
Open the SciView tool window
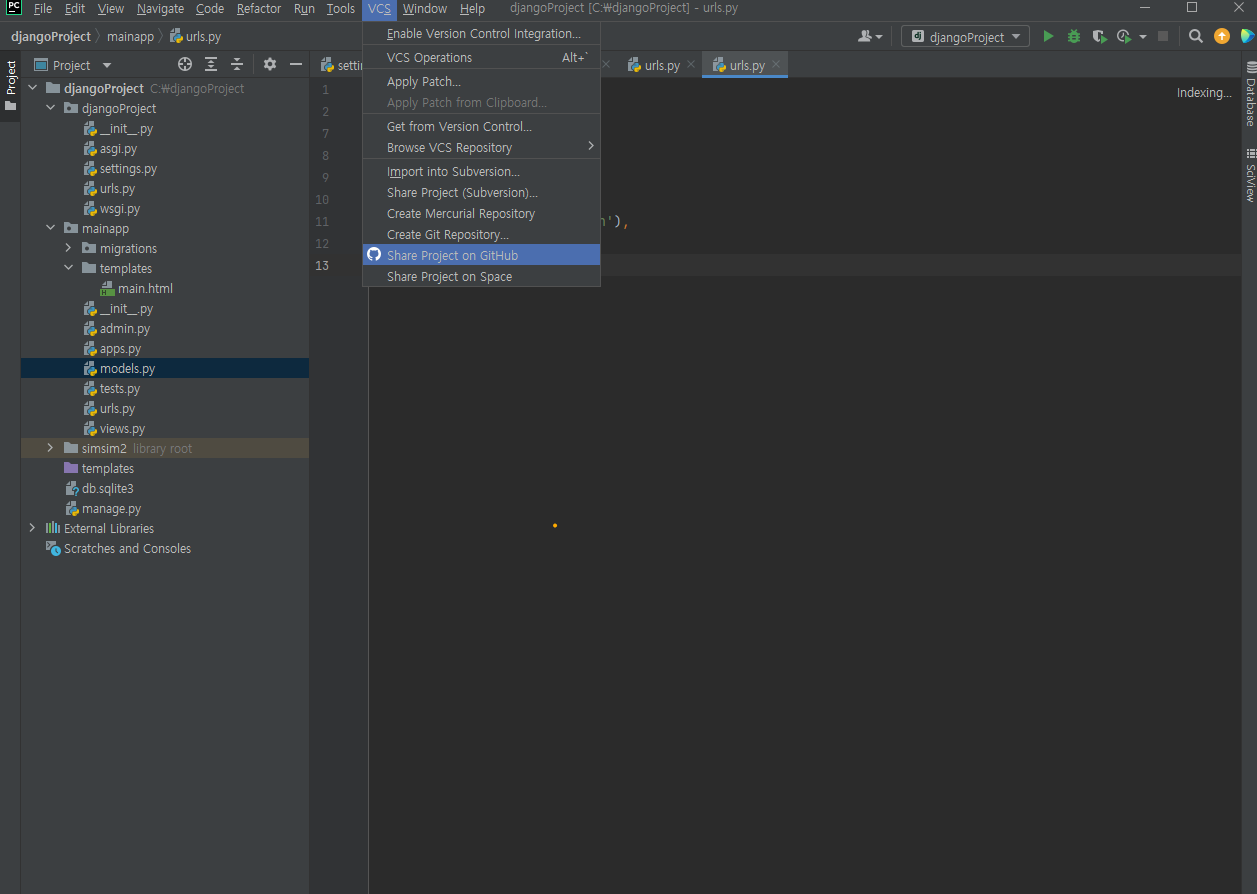click(1250, 175)
